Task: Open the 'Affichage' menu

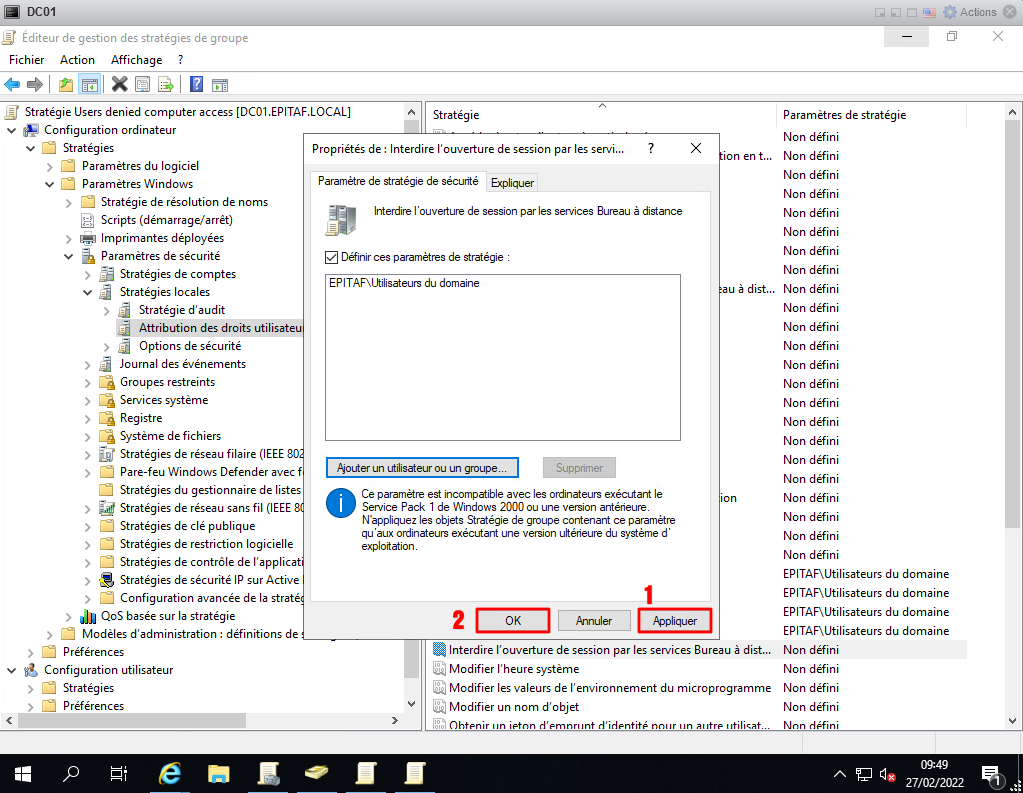Action: tap(136, 60)
